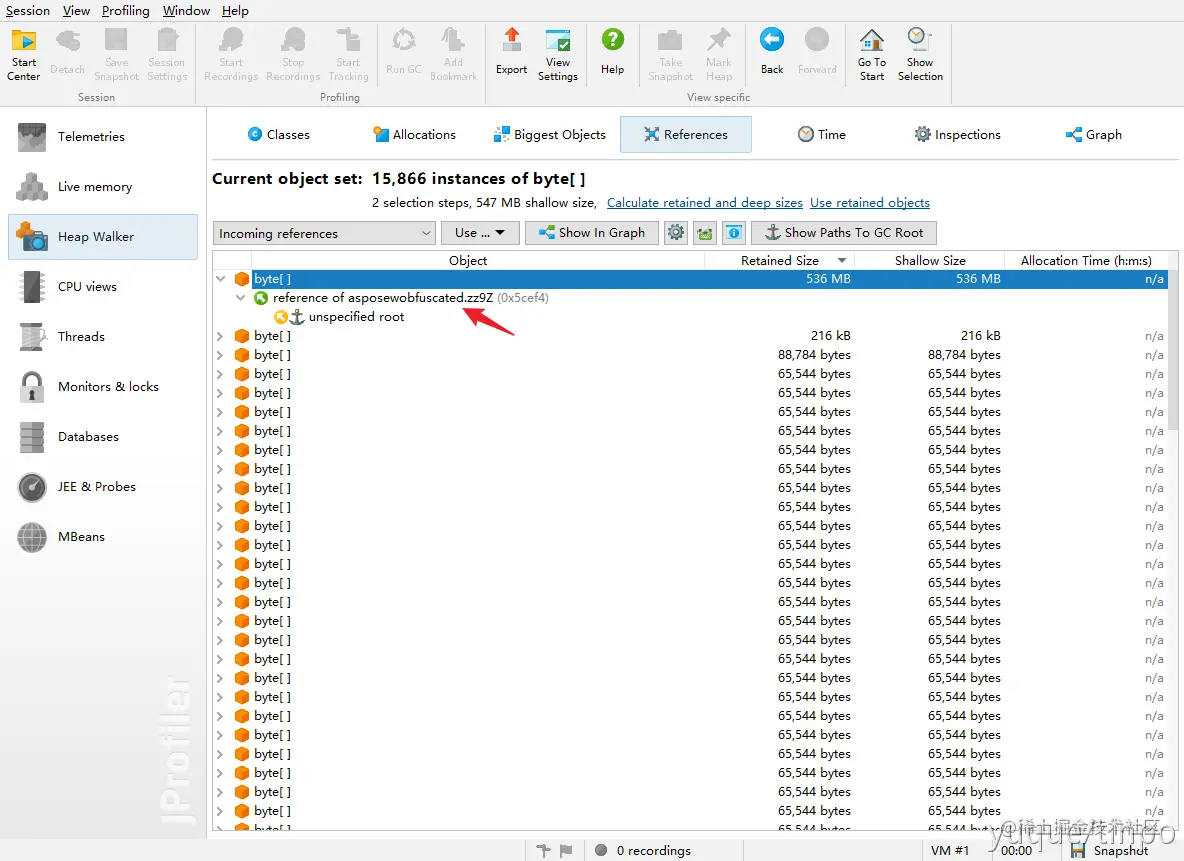Viewport: 1184px width, 861px height.
Task: Click the Shallow Size column header
Action: 930,261
